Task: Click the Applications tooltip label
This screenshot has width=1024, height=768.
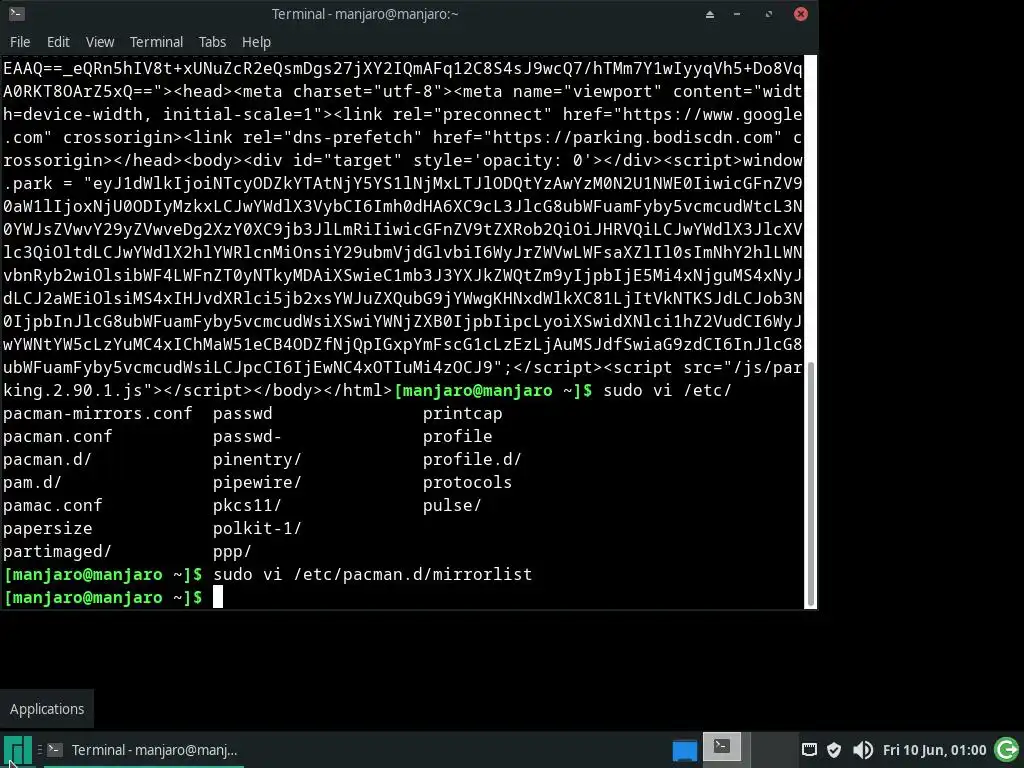Action: click(47, 709)
